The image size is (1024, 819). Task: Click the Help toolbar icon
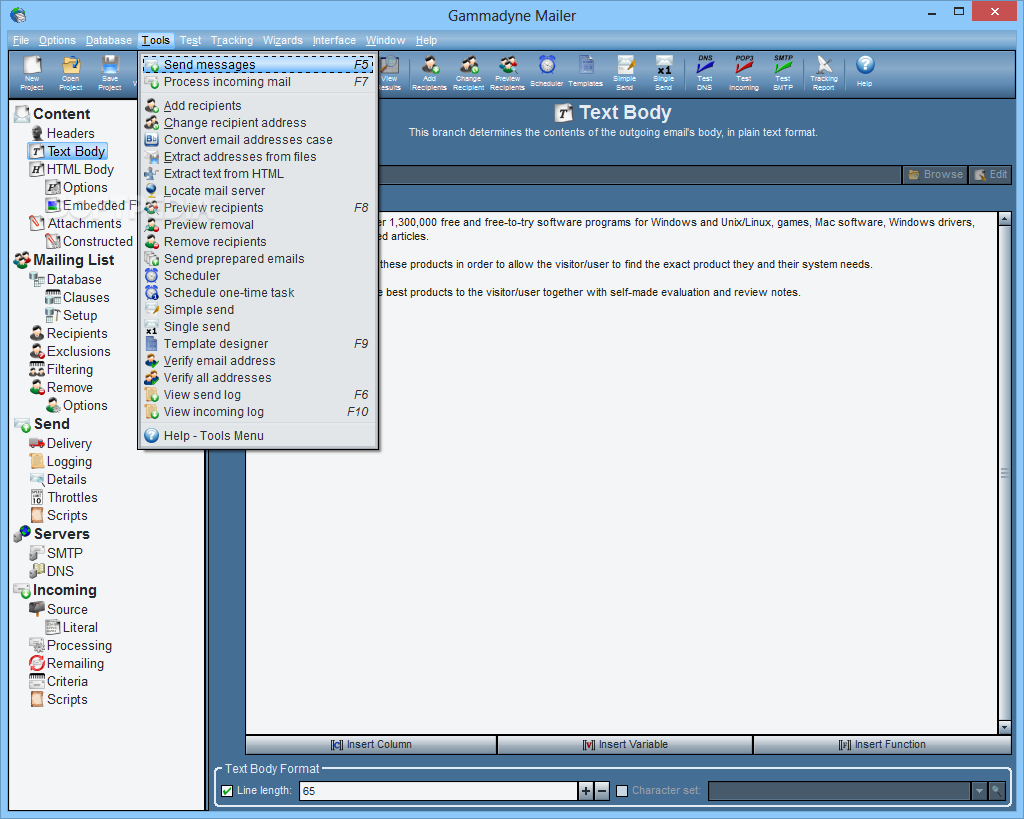[x=865, y=71]
